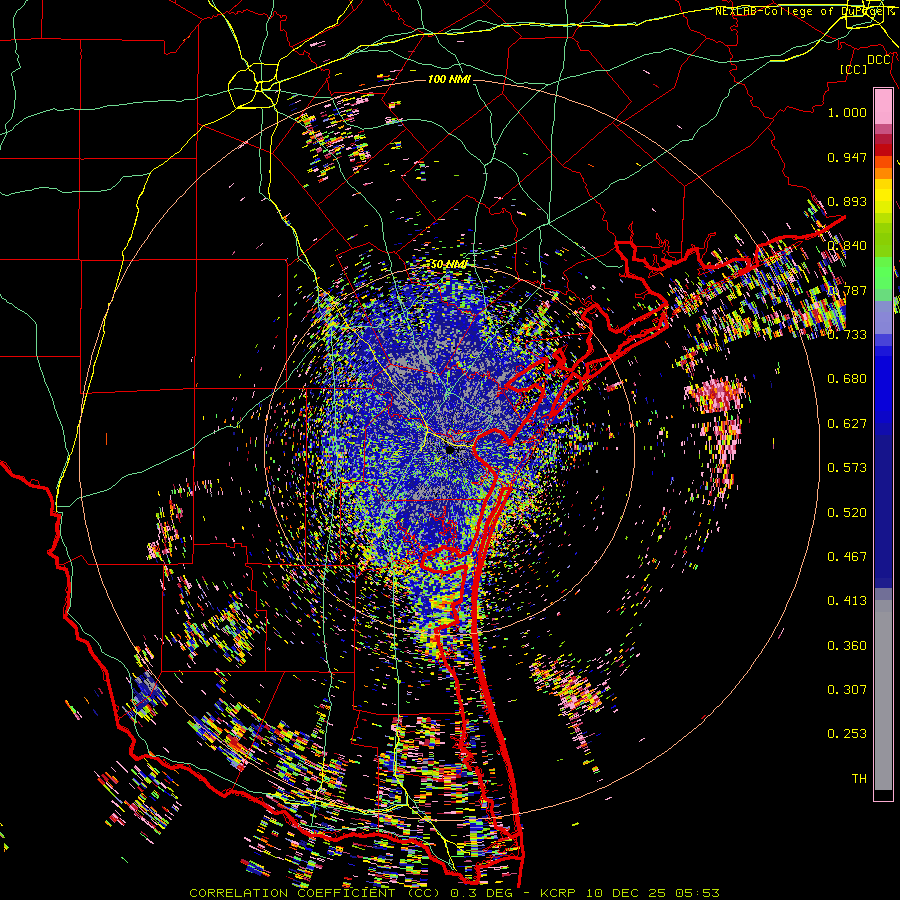Click the CORRELATION COEFFICIENT (CC) caption text
900x900 pixels.
coord(315,893)
